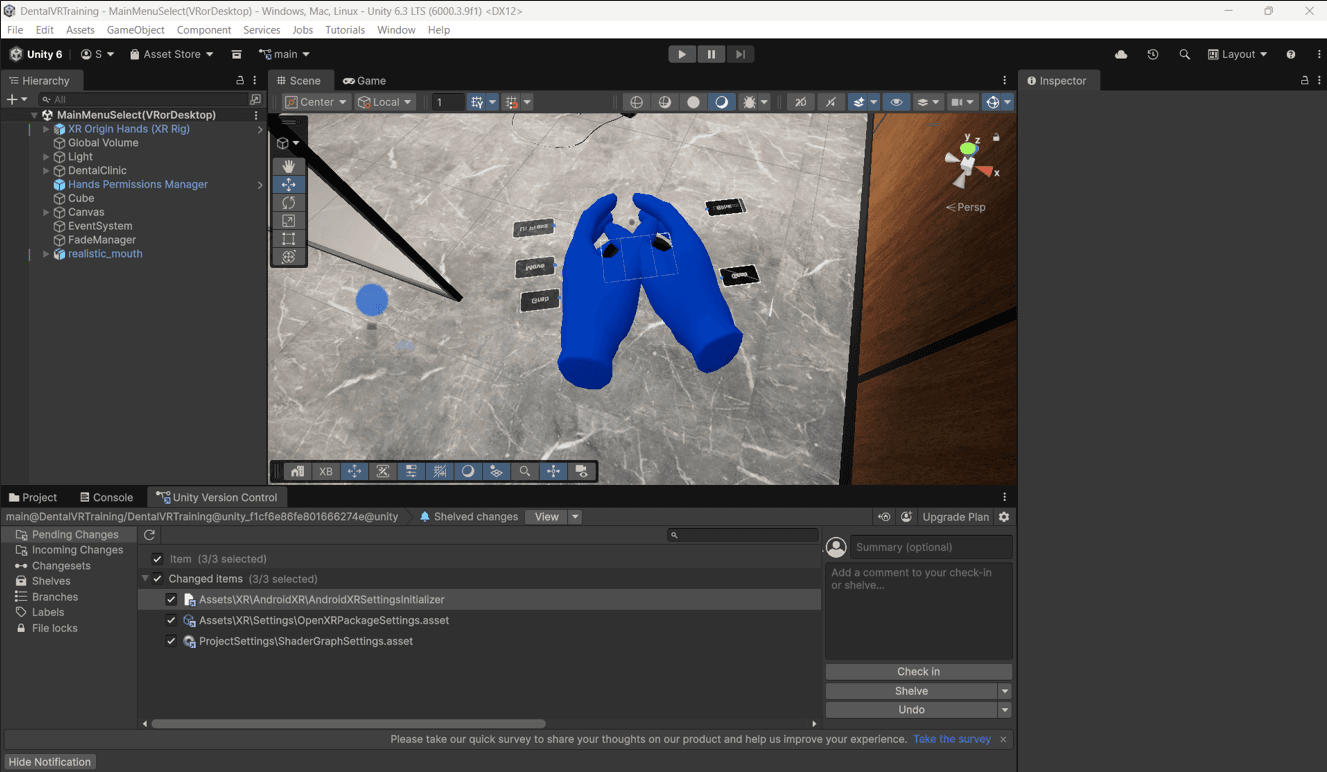Open the global Search magnifier

[x=1184, y=54]
